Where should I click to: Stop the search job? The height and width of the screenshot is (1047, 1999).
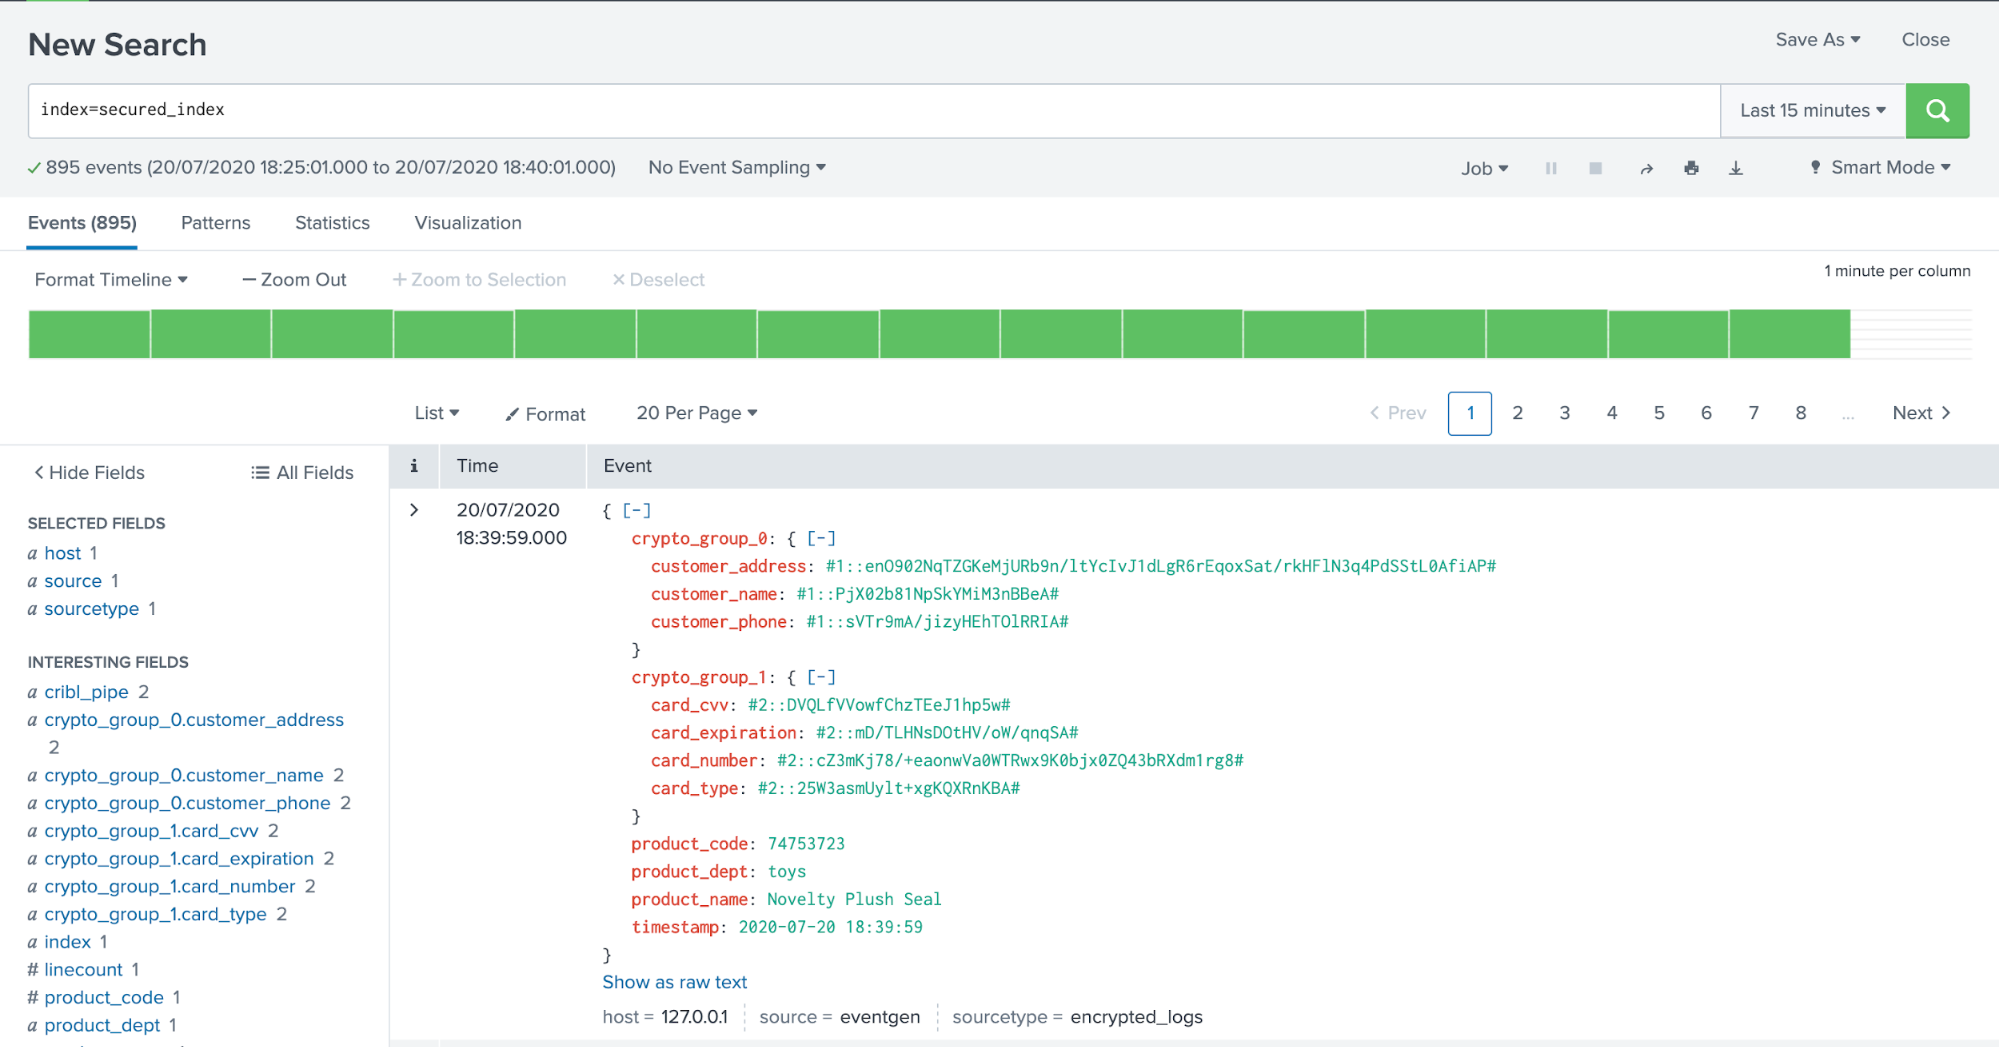click(x=1596, y=168)
